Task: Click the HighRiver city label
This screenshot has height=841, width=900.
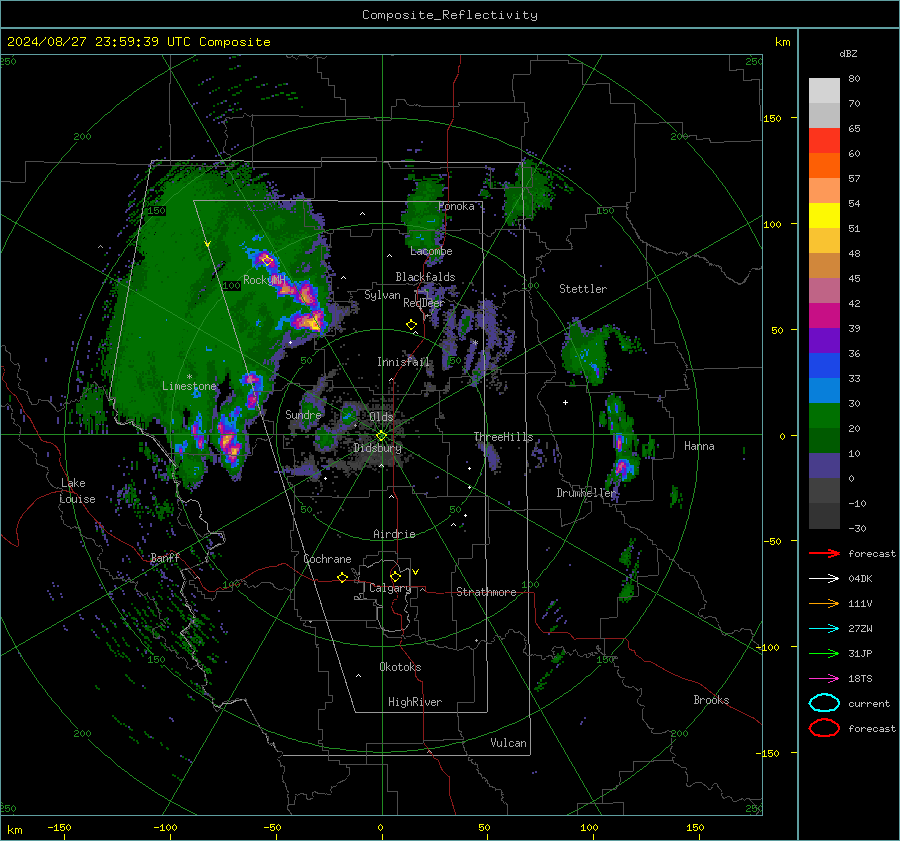Action: click(415, 702)
